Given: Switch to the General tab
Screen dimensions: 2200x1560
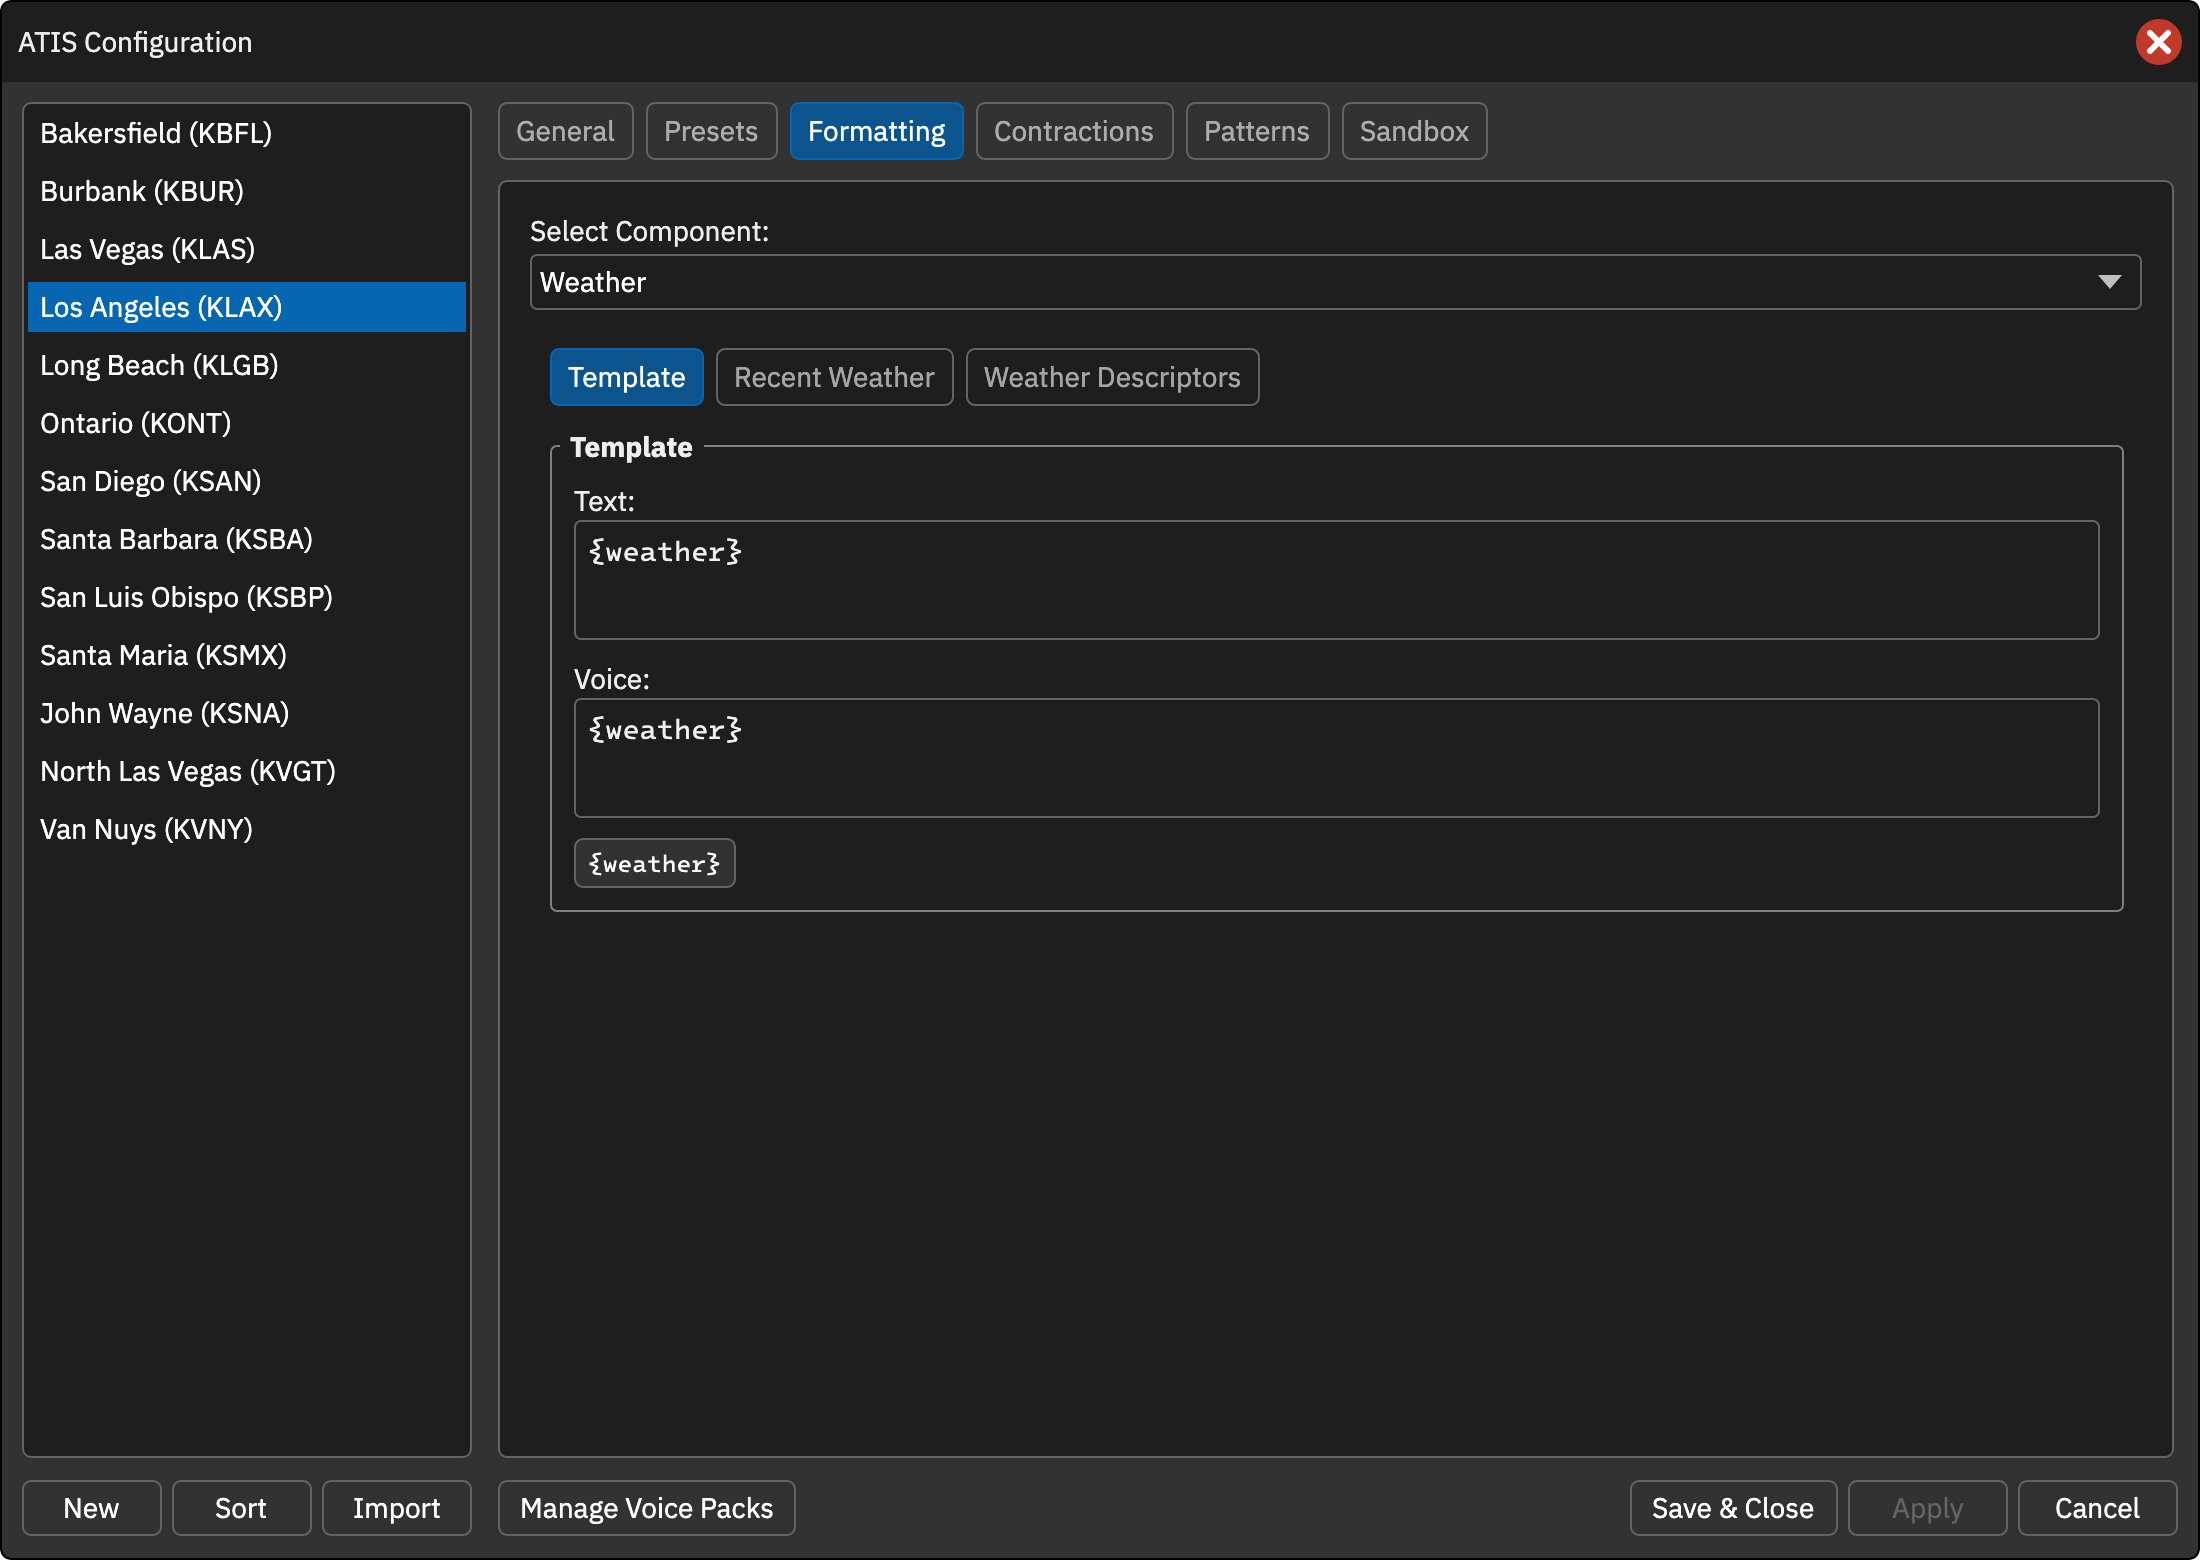Looking at the screenshot, I should click(x=565, y=131).
